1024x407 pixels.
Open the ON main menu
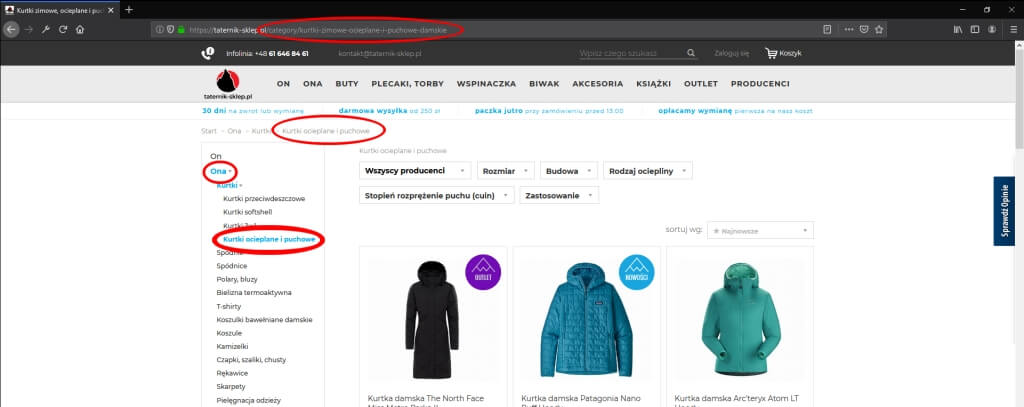tap(283, 84)
